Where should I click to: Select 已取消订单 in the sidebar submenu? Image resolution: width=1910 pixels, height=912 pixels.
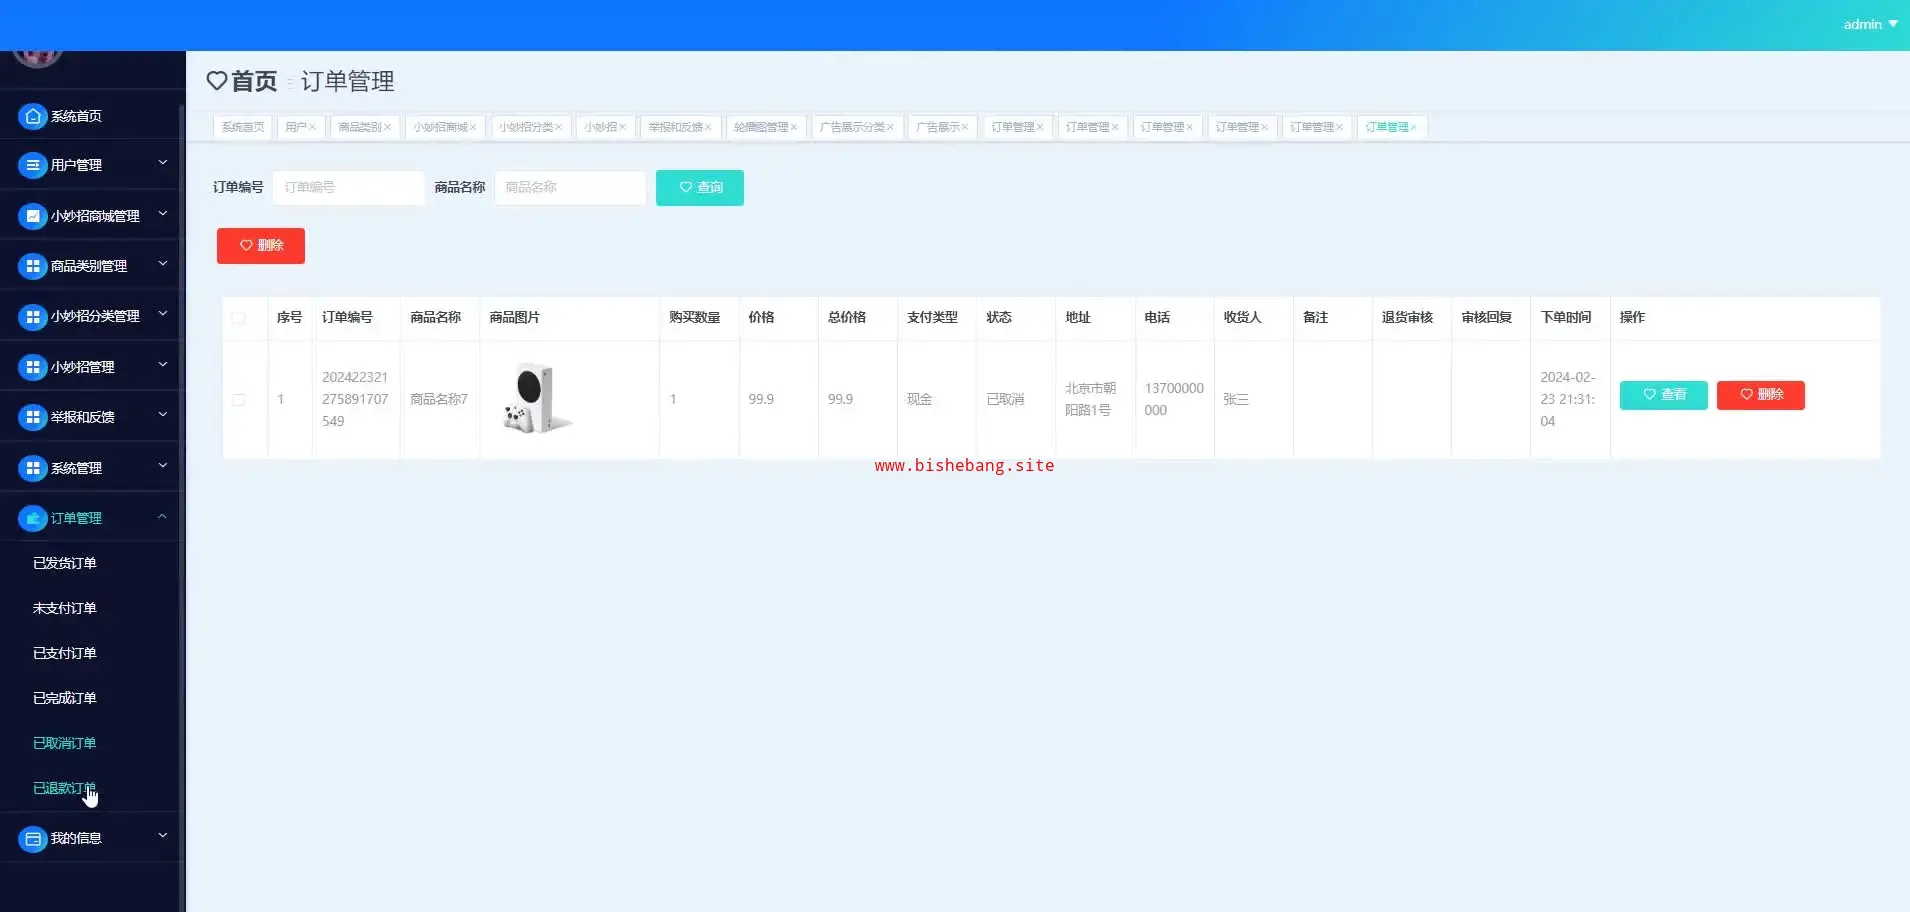[65, 743]
